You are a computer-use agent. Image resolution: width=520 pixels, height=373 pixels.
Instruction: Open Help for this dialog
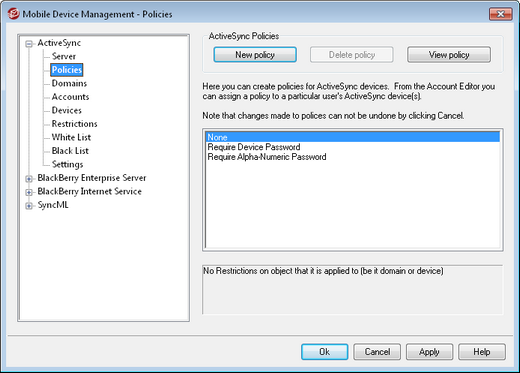coord(482,352)
